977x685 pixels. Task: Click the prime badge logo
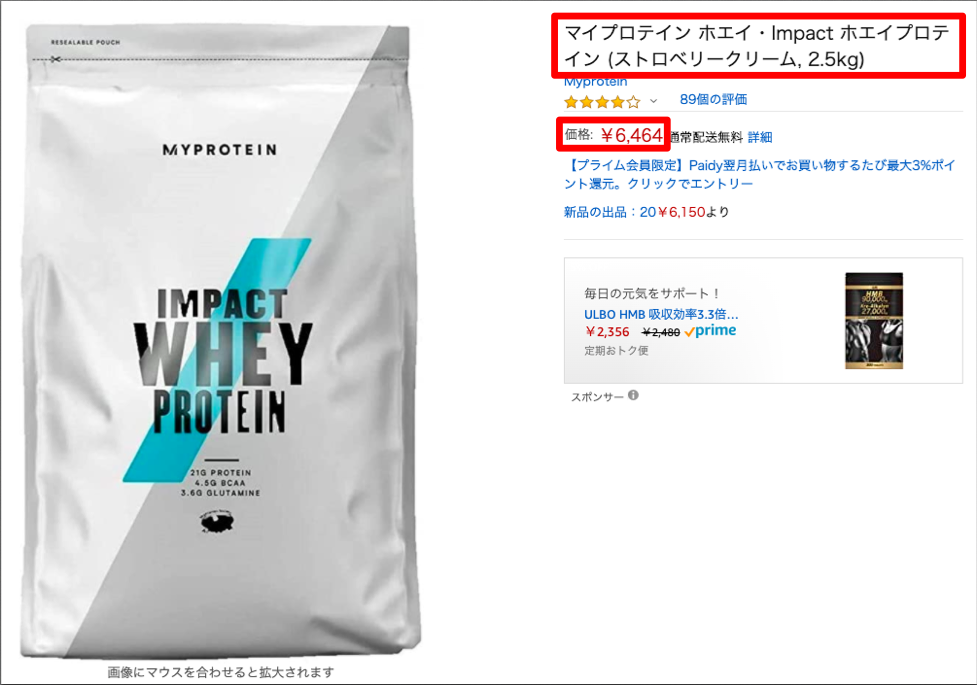tap(710, 331)
